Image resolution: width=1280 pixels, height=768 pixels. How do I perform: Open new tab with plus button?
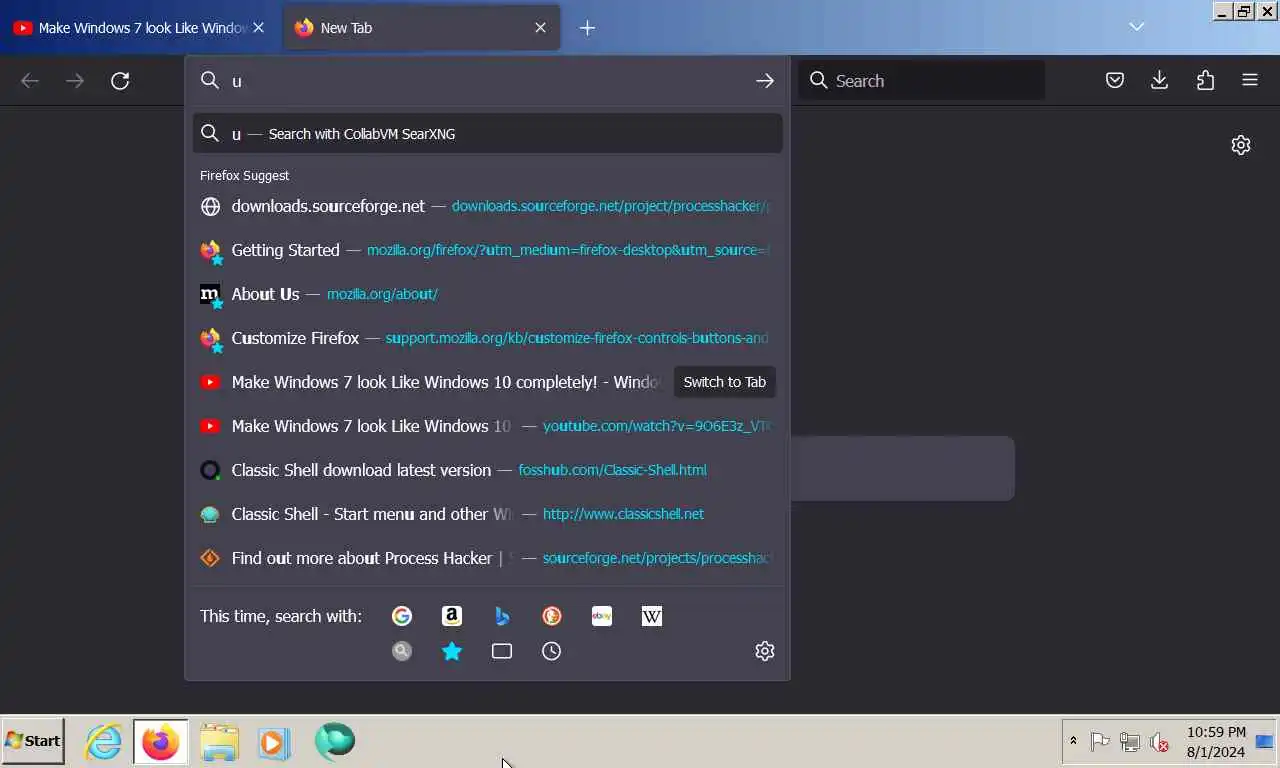(x=587, y=28)
